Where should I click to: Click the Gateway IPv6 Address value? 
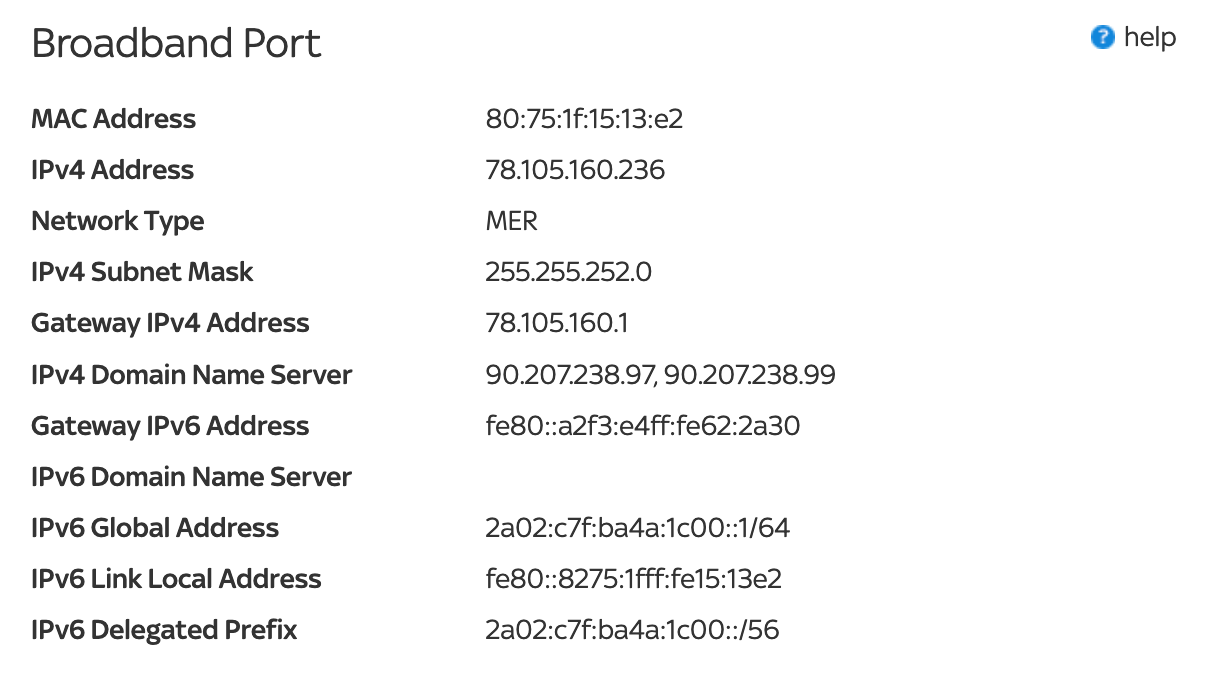642,426
